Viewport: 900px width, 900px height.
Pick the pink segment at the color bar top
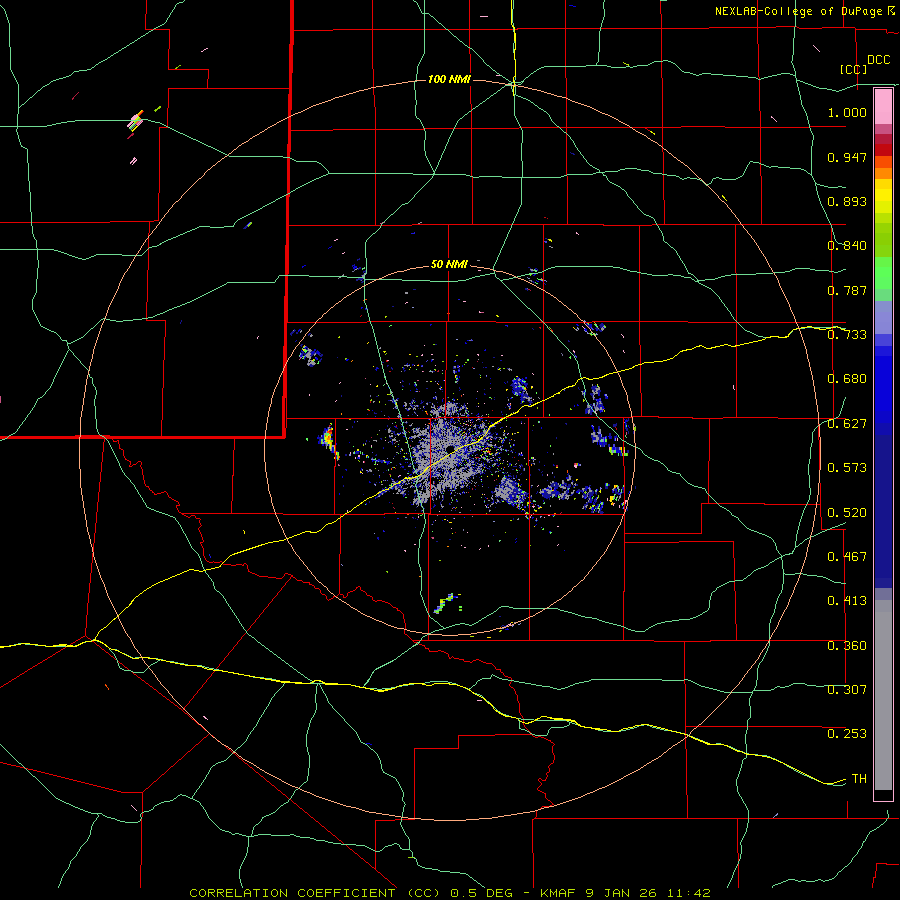(883, 107)
